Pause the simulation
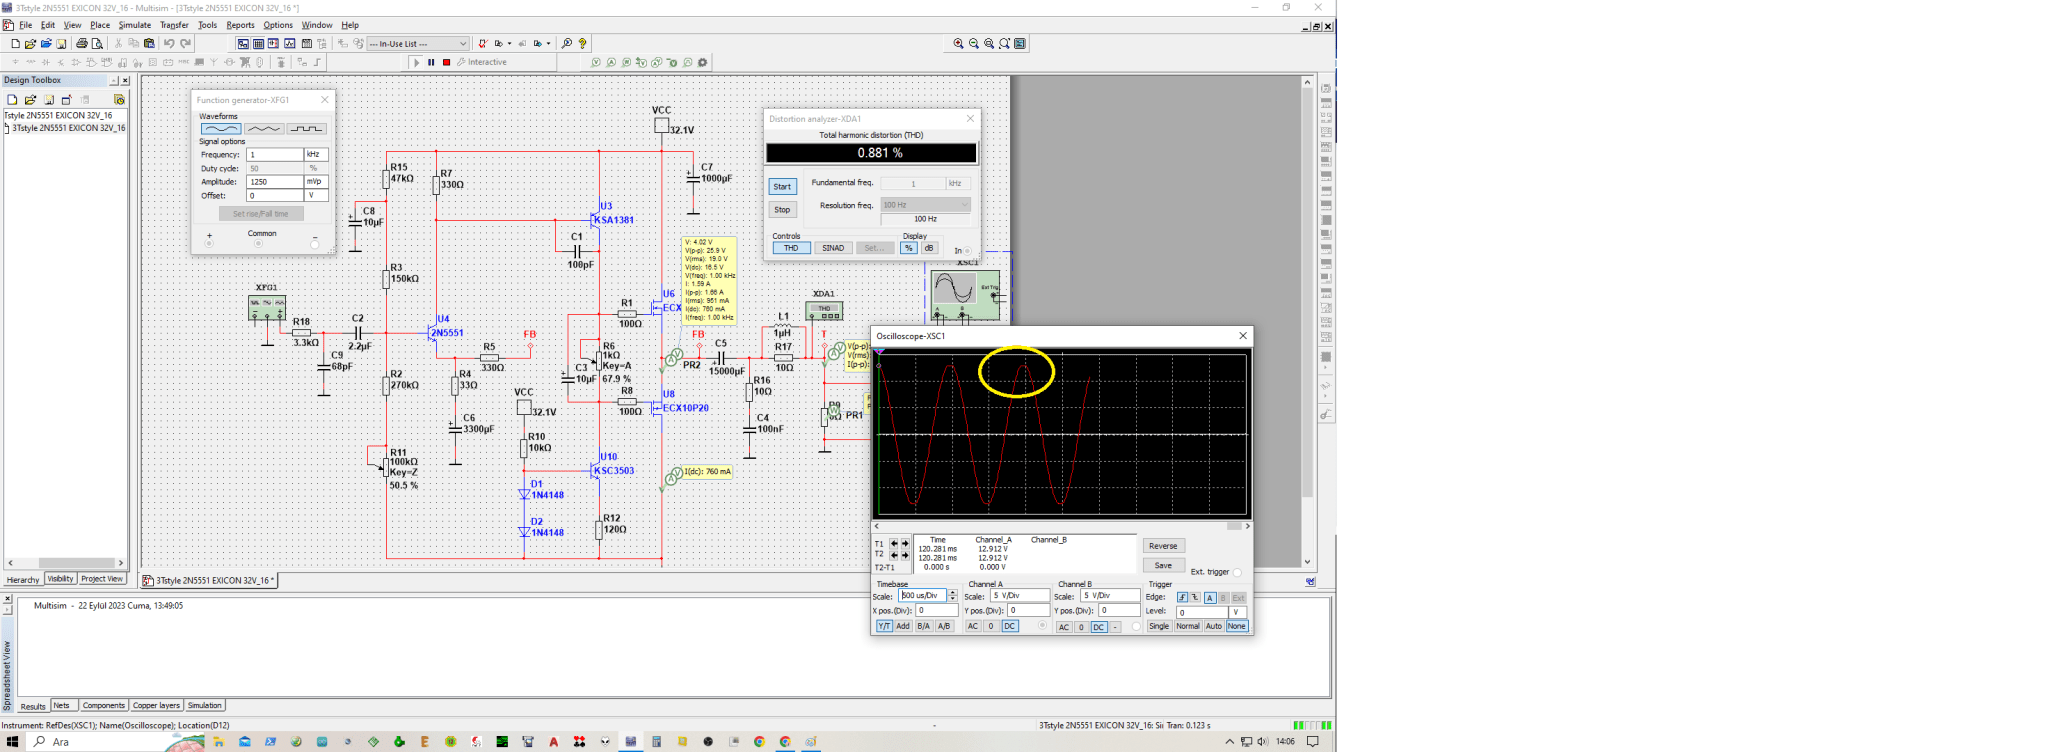The width and height of the screenshot is (2048, 752). pos(431,62)
